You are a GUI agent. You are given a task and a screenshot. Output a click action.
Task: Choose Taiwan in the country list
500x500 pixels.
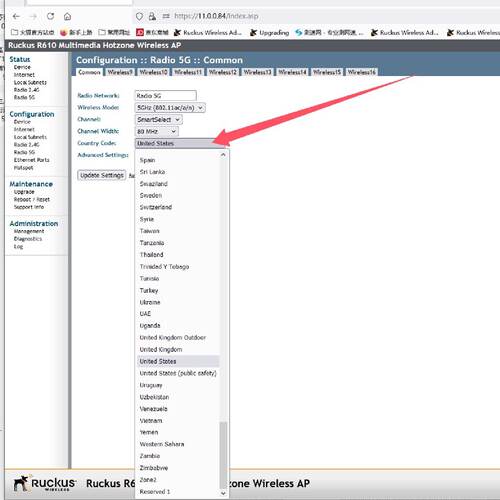coord(150,231)
